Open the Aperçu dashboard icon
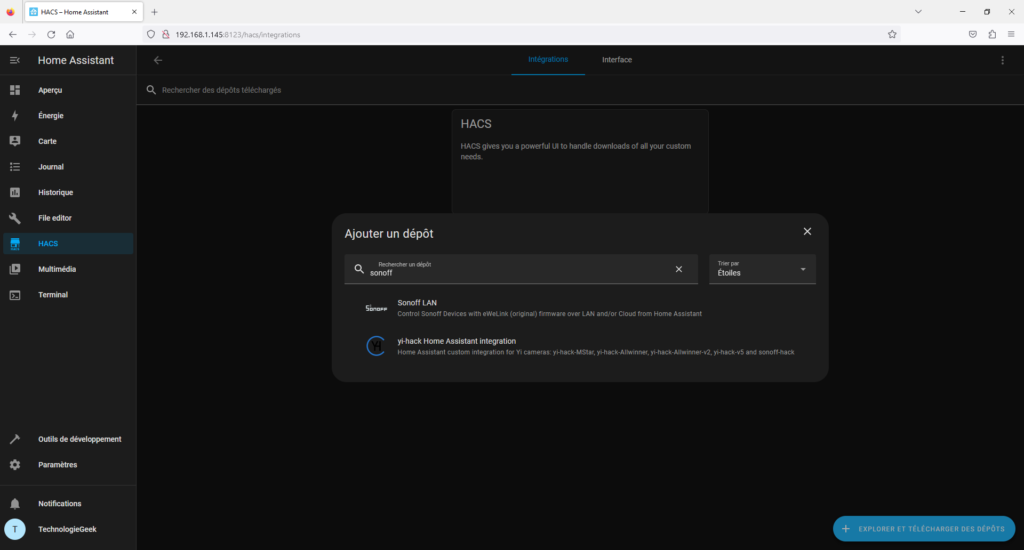 [x=14, y=90]
